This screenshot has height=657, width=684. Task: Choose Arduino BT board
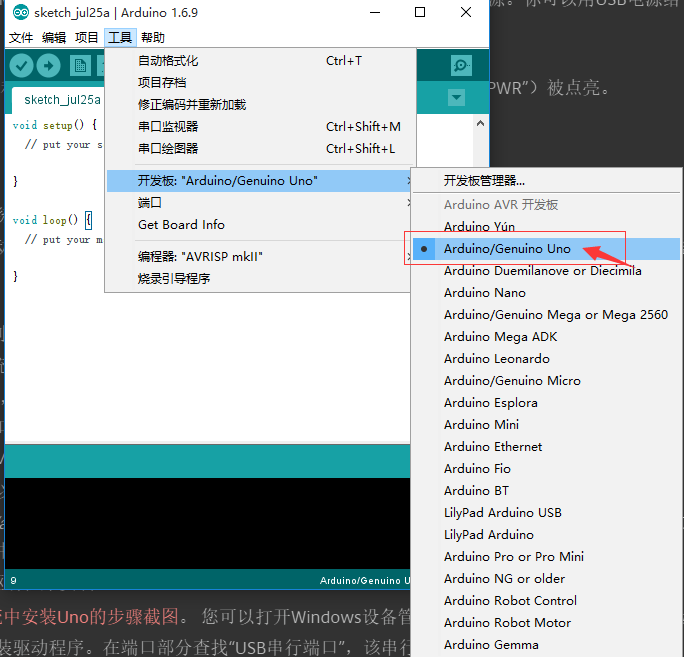tap(547, 491)
